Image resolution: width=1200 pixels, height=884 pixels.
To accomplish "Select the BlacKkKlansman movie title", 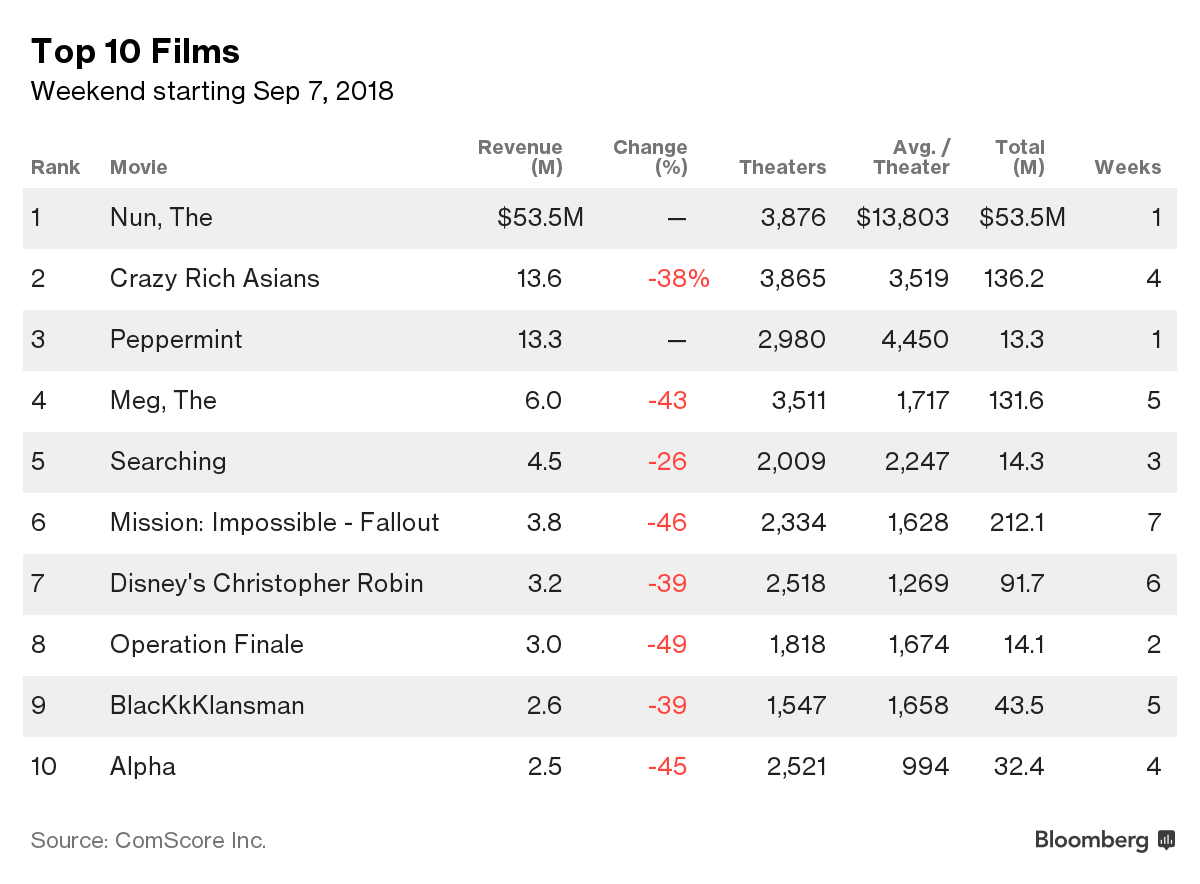I will coord(208,705).
